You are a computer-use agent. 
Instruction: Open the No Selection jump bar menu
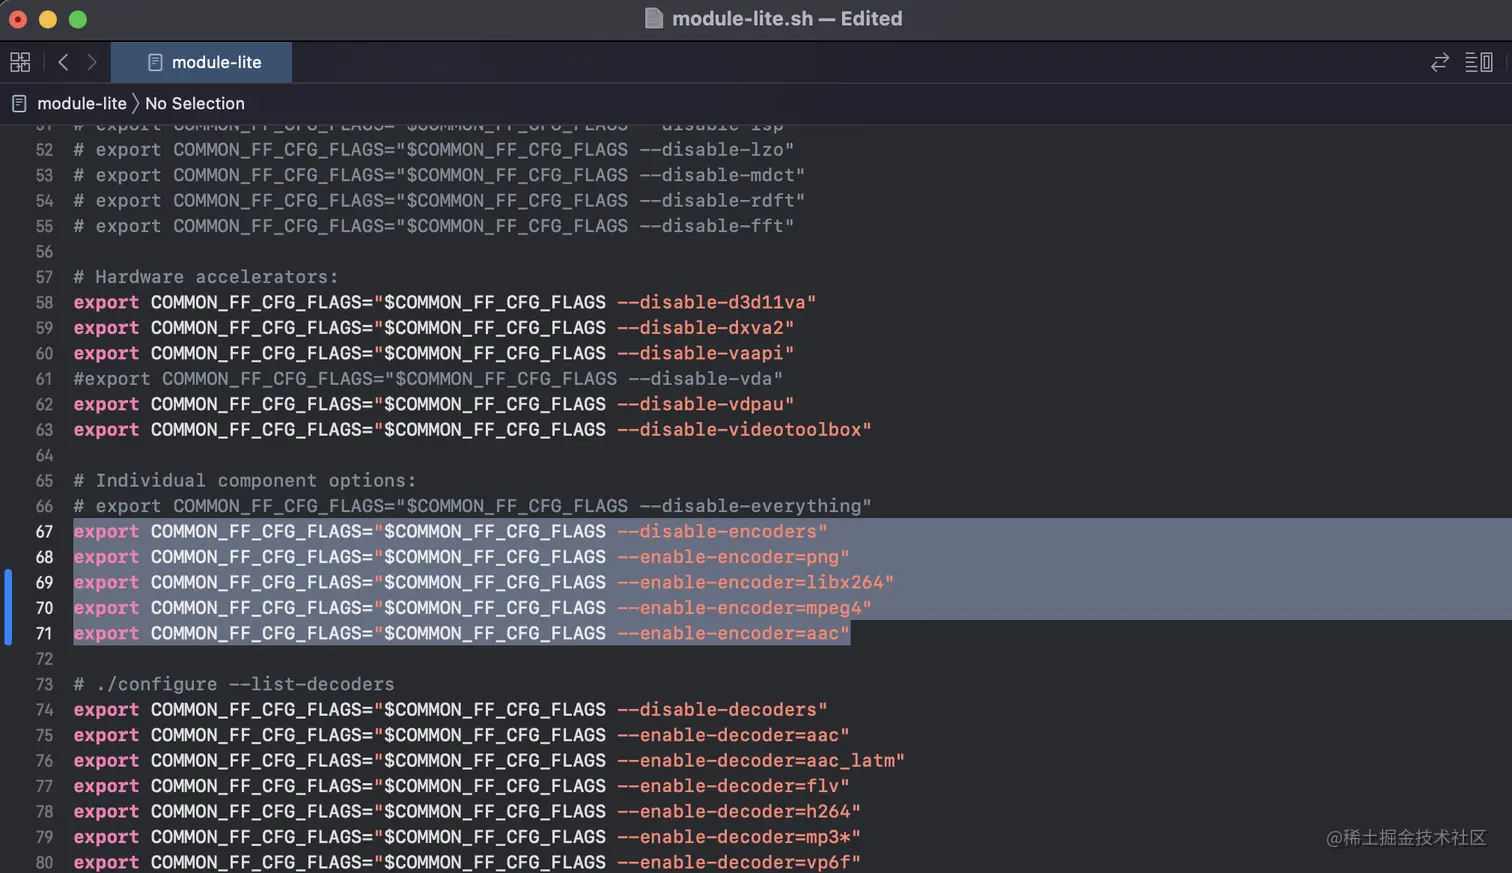point(195,103)
